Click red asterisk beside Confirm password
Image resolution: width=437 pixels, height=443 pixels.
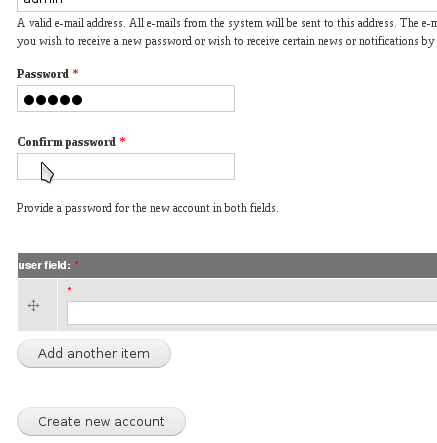point(122,140)
